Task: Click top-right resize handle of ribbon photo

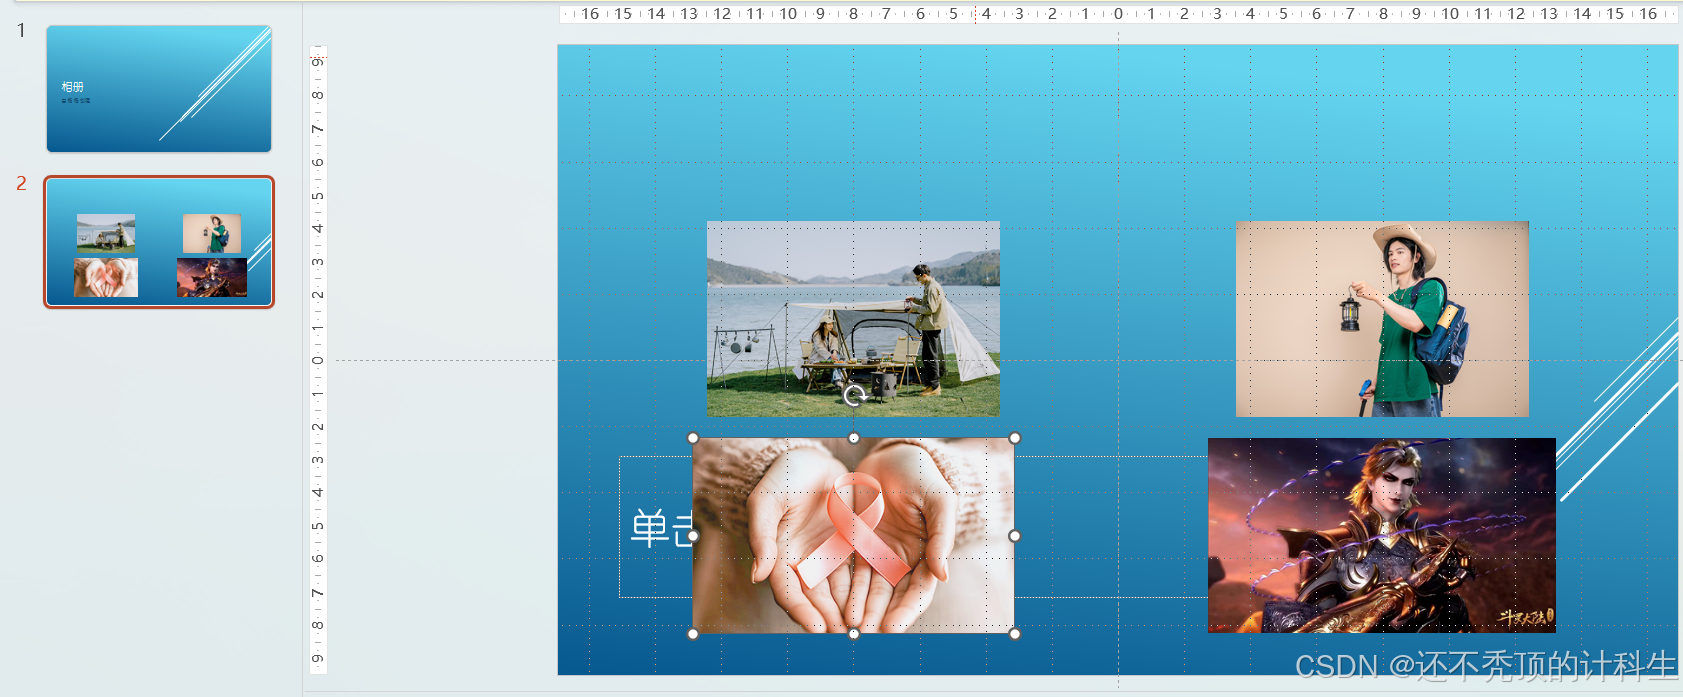Action: (x=1015, y=438)
